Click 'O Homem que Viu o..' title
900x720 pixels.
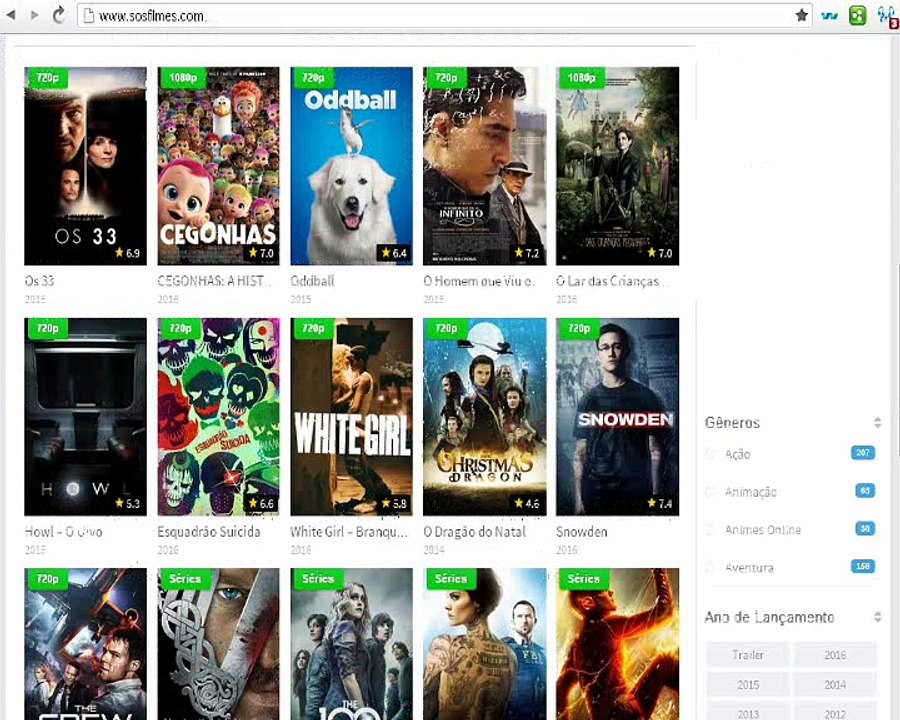coord(479,281)
